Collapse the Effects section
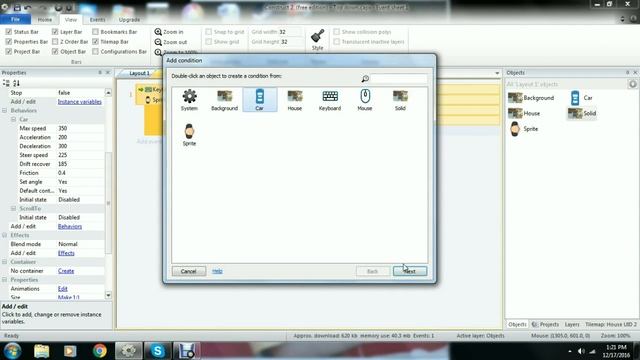Viewport: 640px width, 360px height. [4, 236]
